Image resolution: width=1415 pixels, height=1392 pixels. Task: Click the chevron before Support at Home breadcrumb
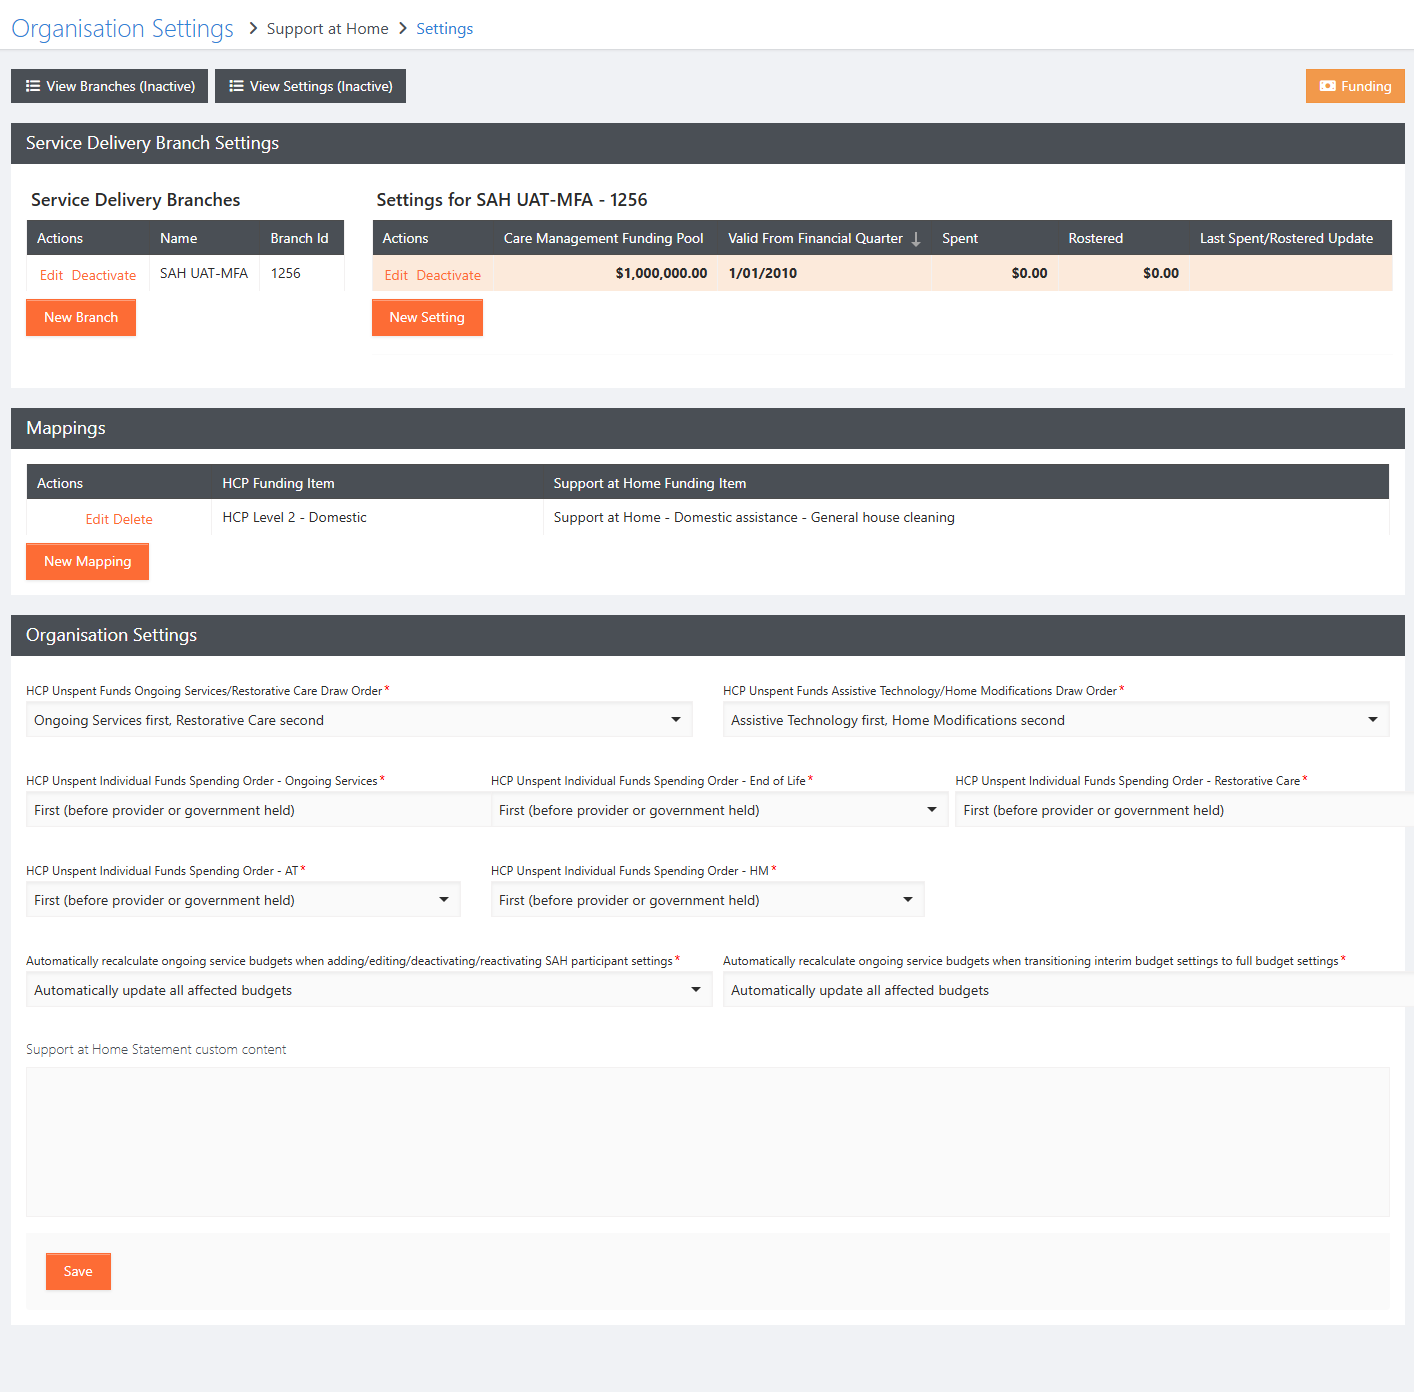[254, 28]
